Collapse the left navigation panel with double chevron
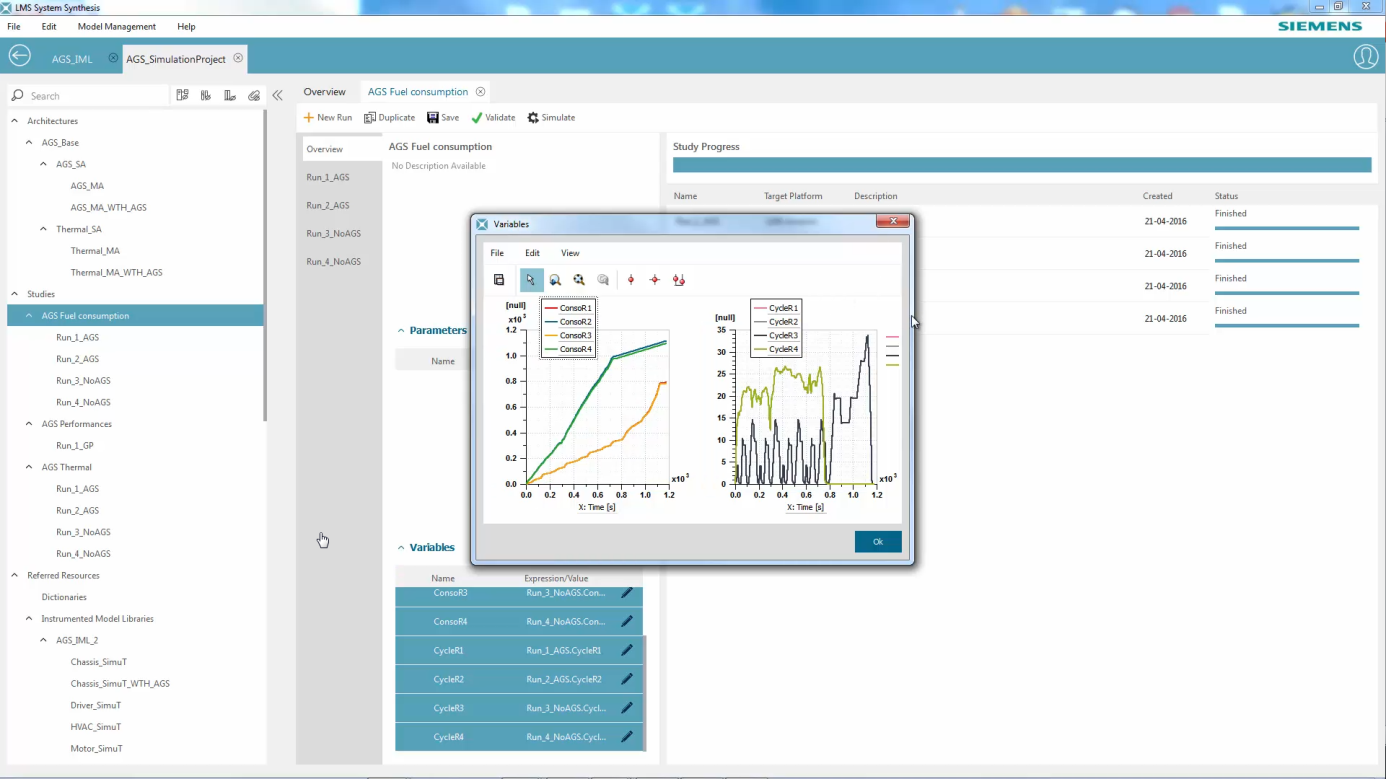Viewport: 1386px width, 779px height. (278, 95)
